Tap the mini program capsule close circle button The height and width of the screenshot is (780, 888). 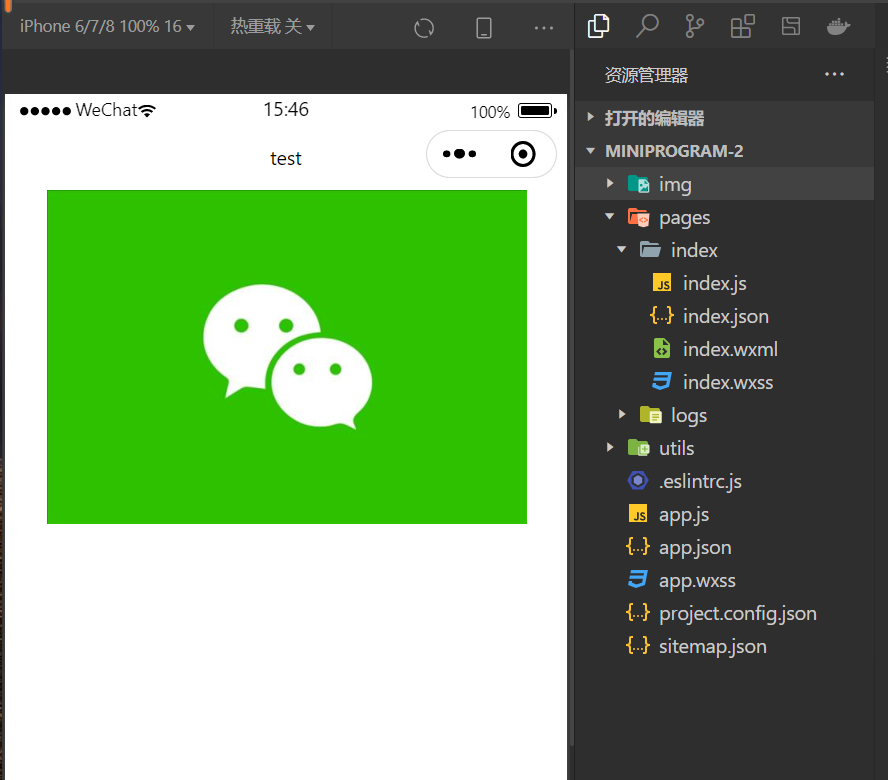pos(523,154)
